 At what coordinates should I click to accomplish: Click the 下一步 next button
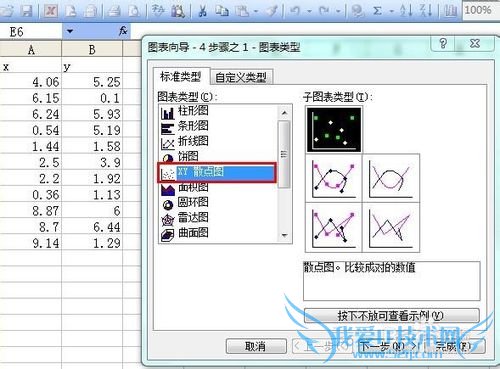point(389,346)
